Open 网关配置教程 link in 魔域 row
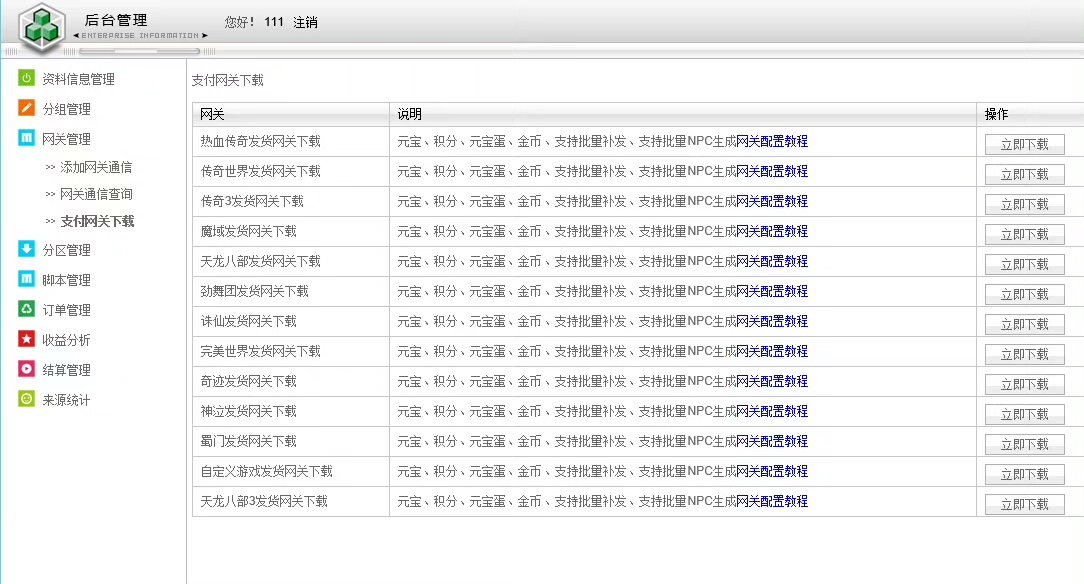The width and height of the screenshot is (1084, 584). click(772, 232)
